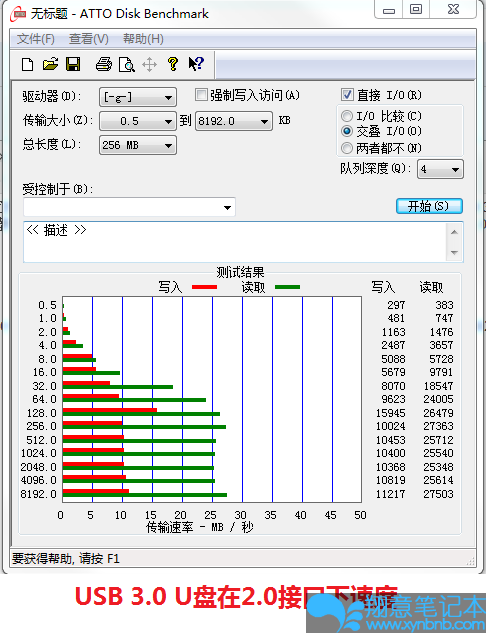This screenshot has height=633, width=486.
Task: Click the 测试结果 group title
Action: tap(240, 272)
